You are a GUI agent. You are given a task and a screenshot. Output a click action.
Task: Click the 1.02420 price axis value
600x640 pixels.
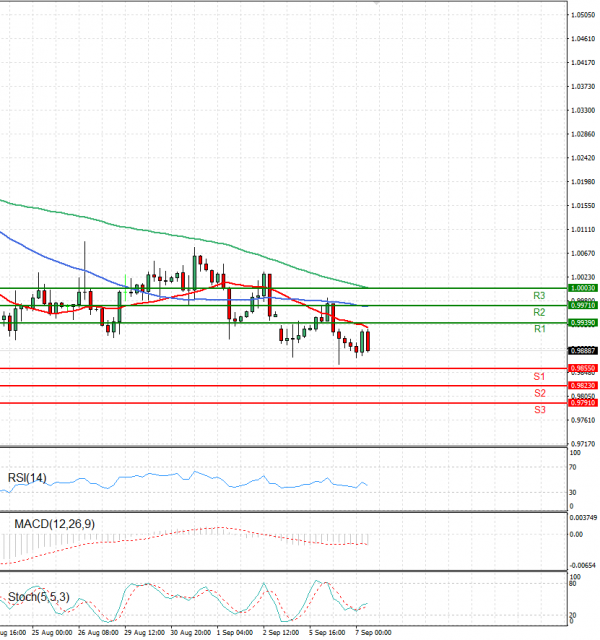[583, 158]
